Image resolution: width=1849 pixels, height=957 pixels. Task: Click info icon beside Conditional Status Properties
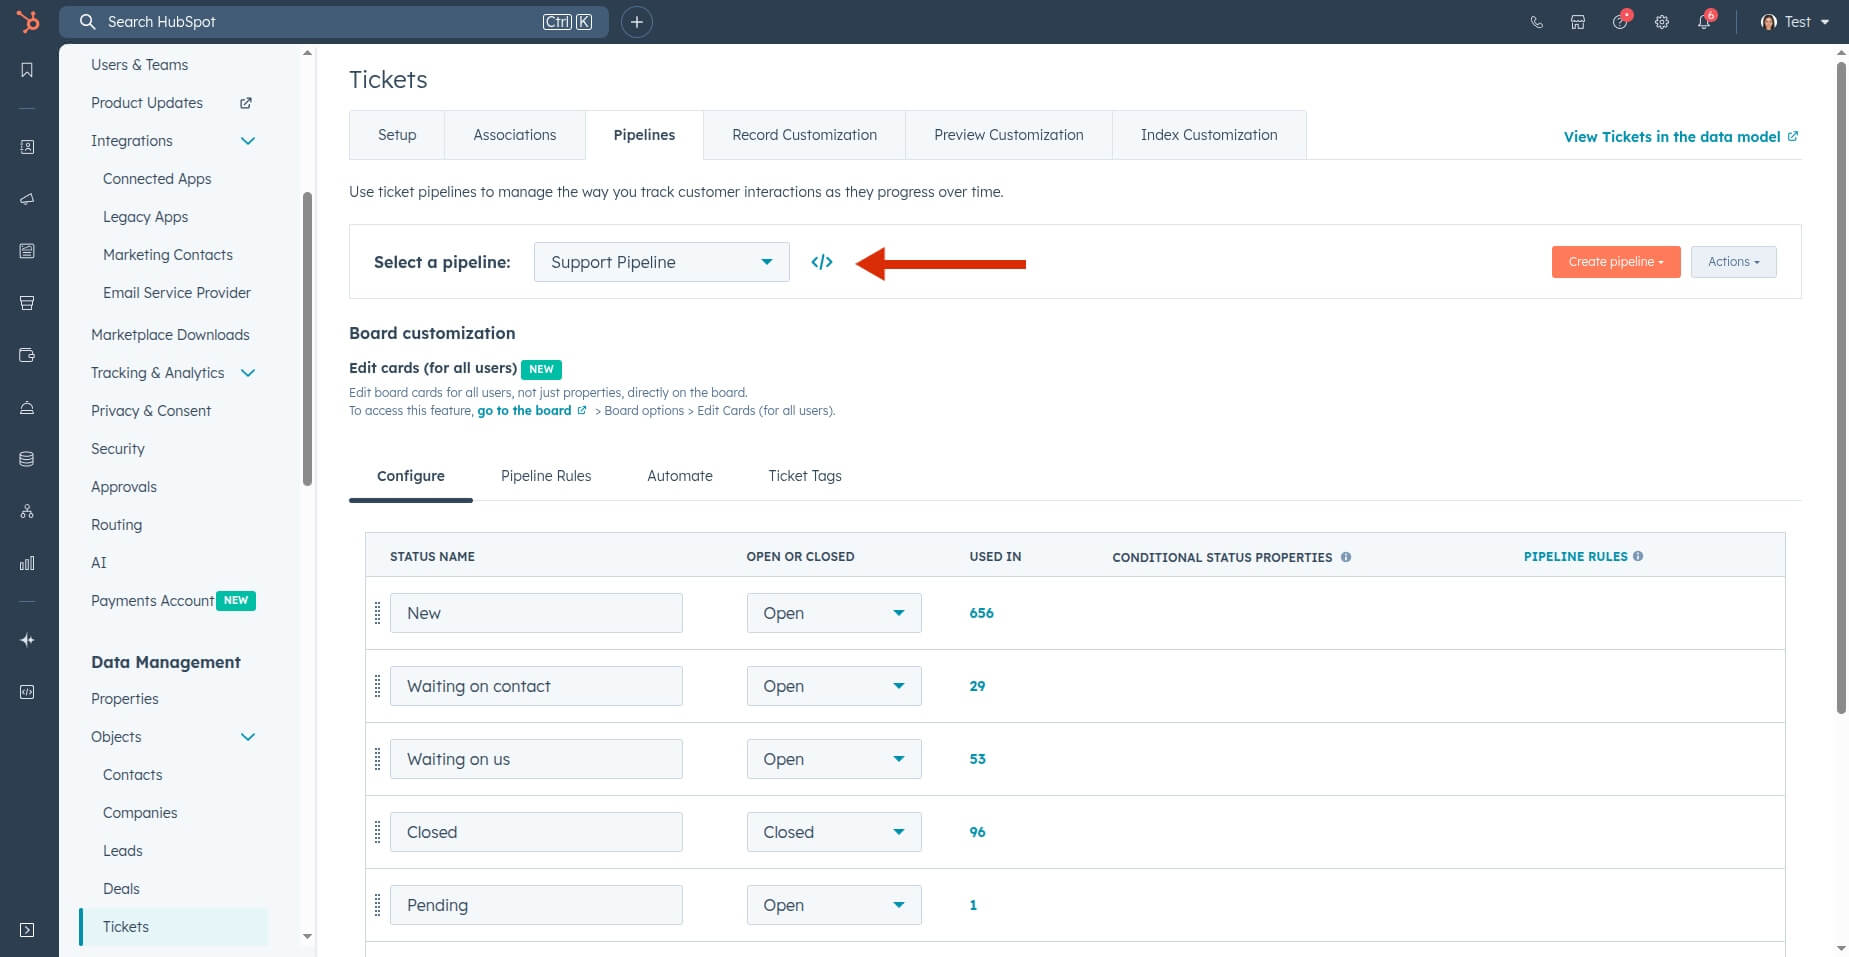click(1346, 557)
